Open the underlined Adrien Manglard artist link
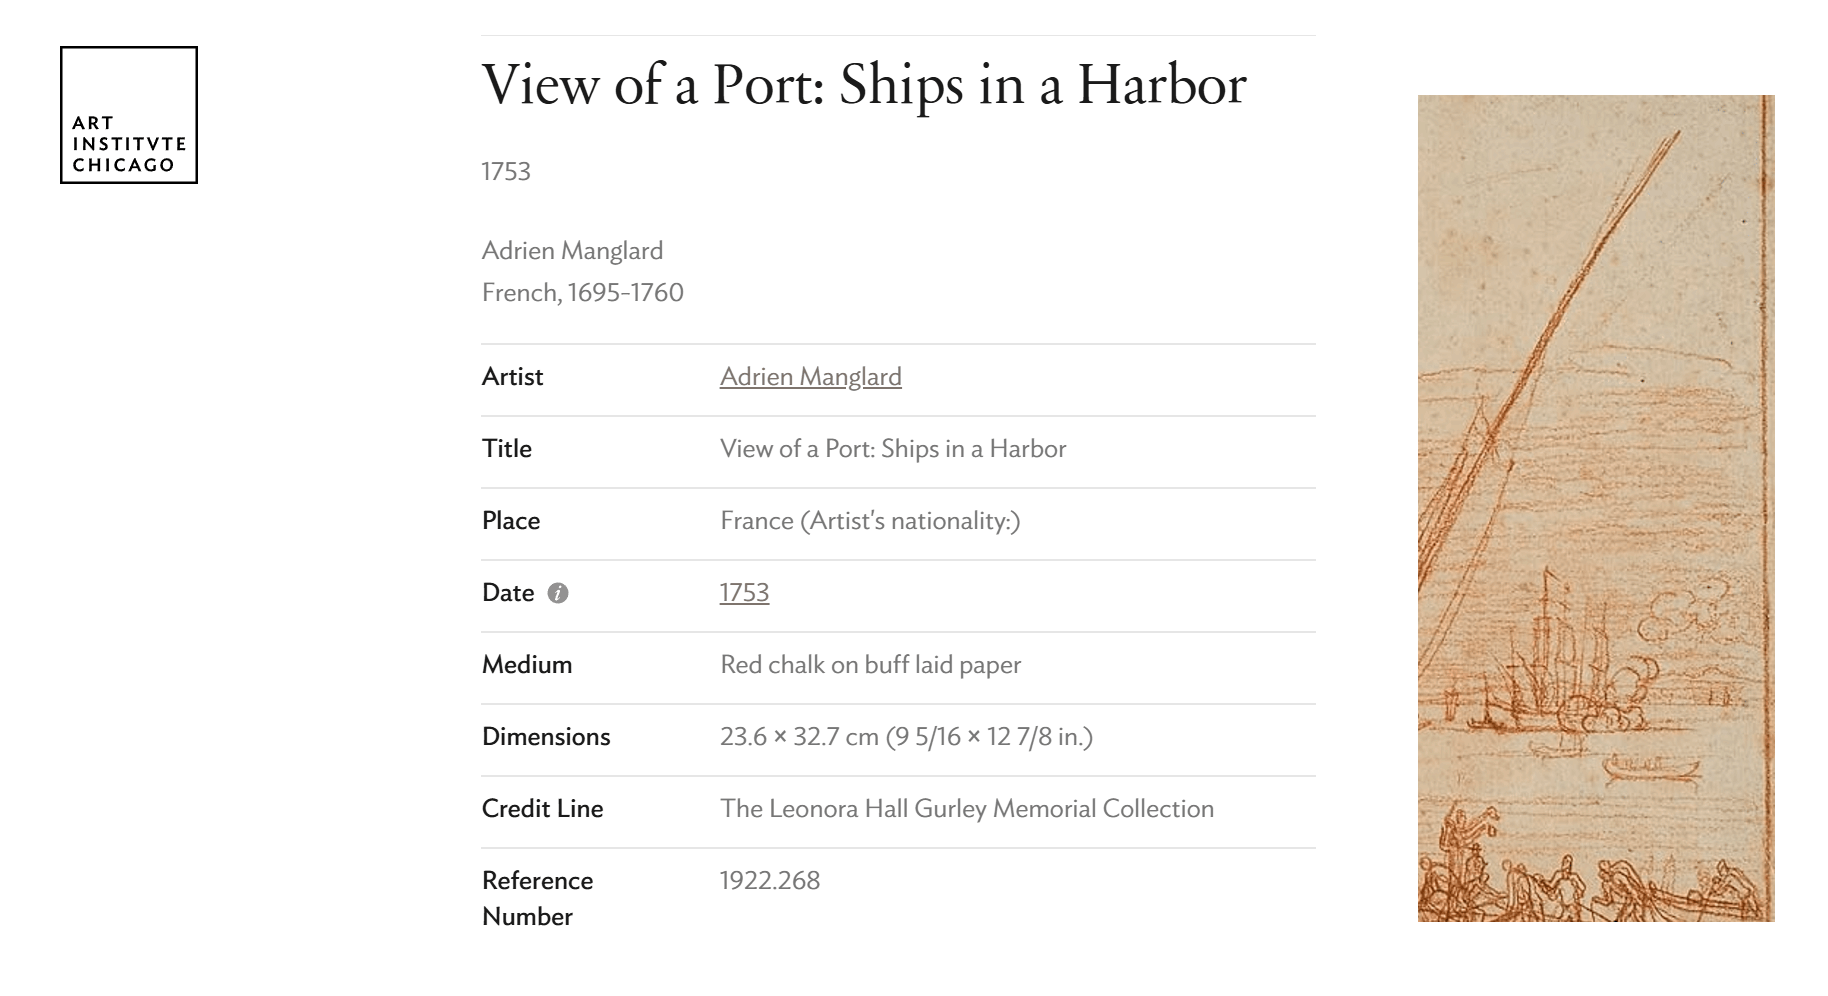Viewport: 1828px width, 996px height. click(810, 377)
